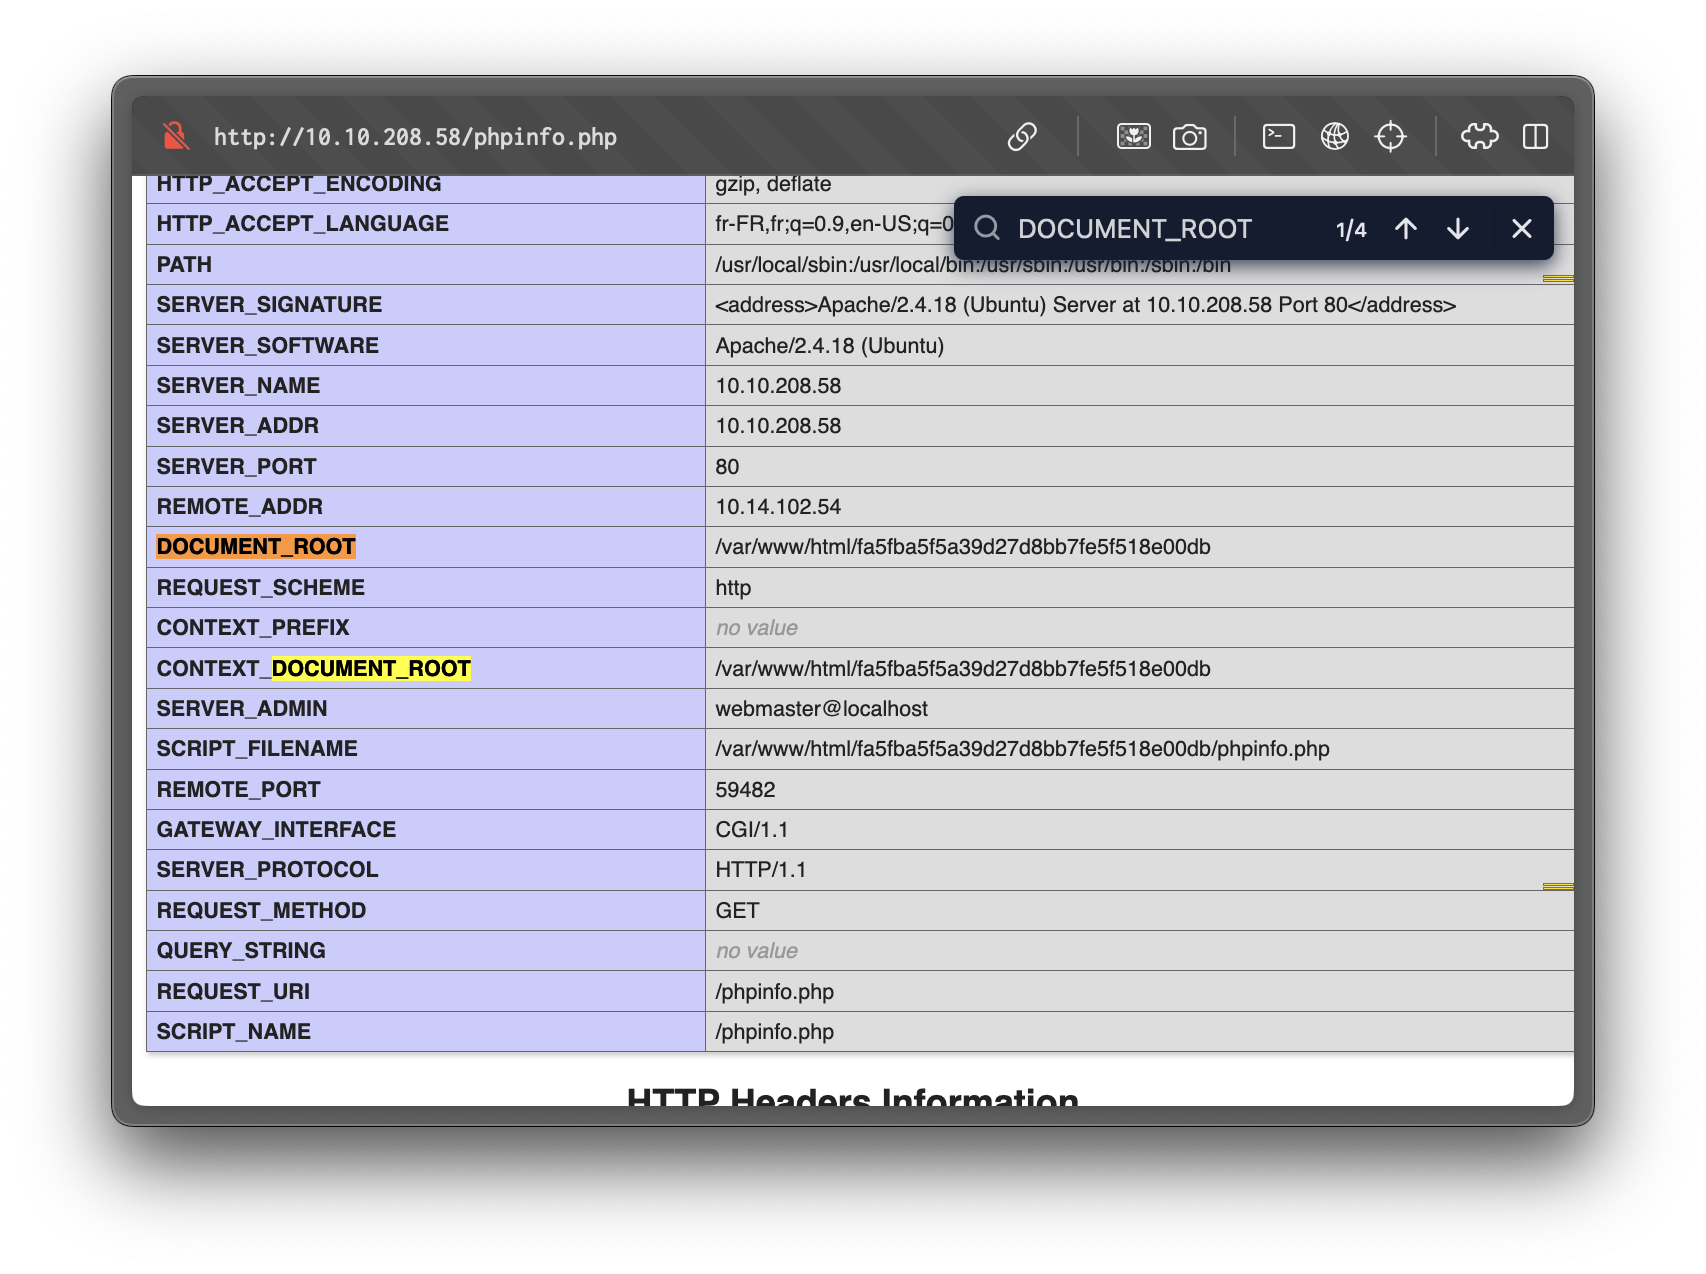Screen dimensions: 1706x1274
Task: Jump to next search match
Action: (x=1458, y=229)
